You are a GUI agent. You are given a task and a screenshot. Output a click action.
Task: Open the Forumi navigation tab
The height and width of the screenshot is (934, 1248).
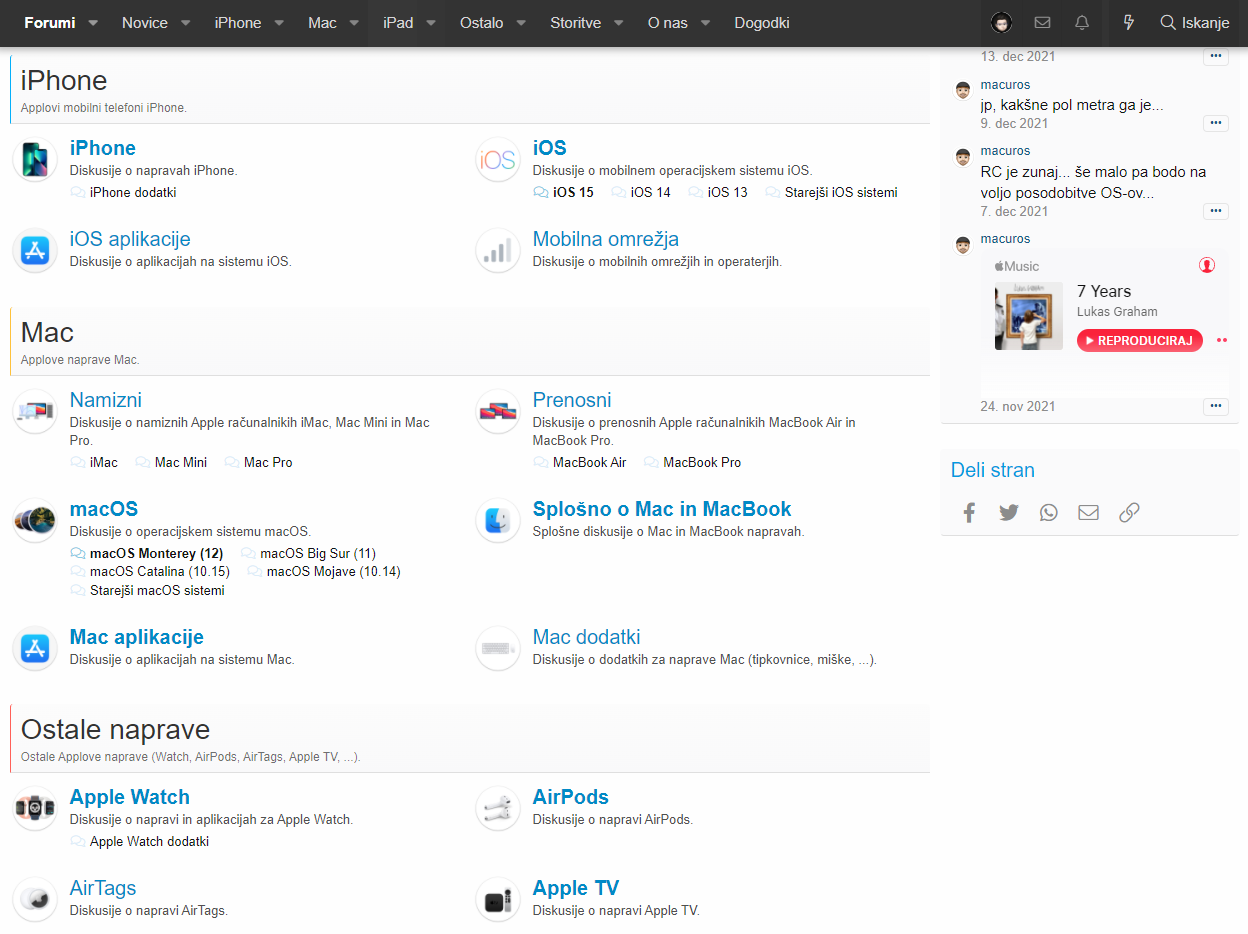click(50, 23)
